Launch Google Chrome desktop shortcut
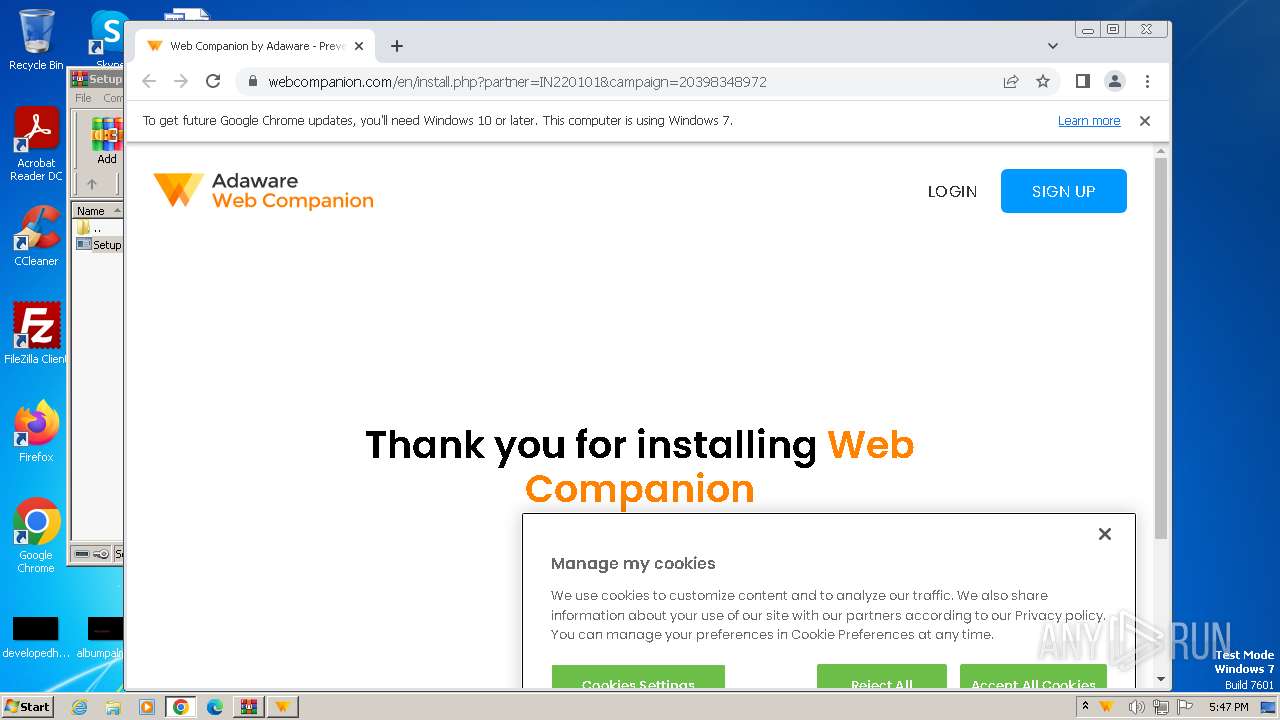The height and width of the screenshot is (720, 1280). tap(36, 535)
